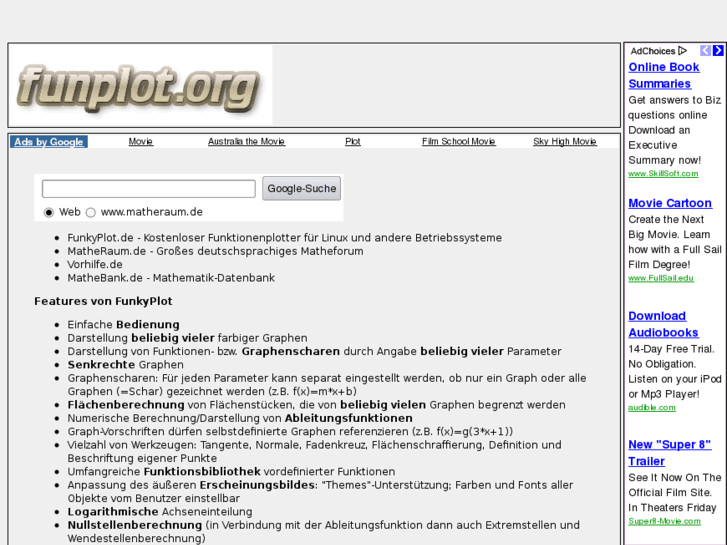Open the Ads by Google link

tap(49, 142)
